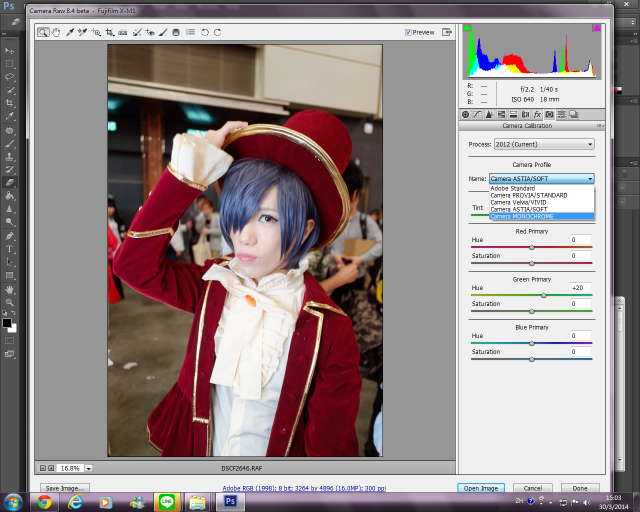Switch to the Presets panel tab

tap(561, 114)
